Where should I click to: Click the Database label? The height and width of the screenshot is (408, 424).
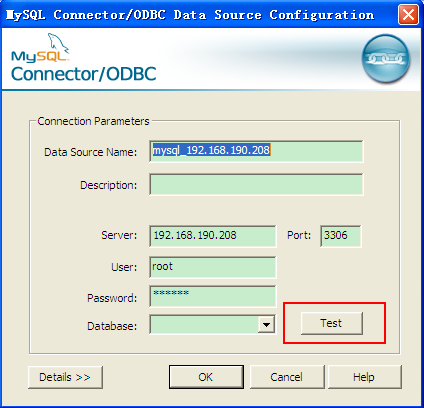tap(112, 326)
